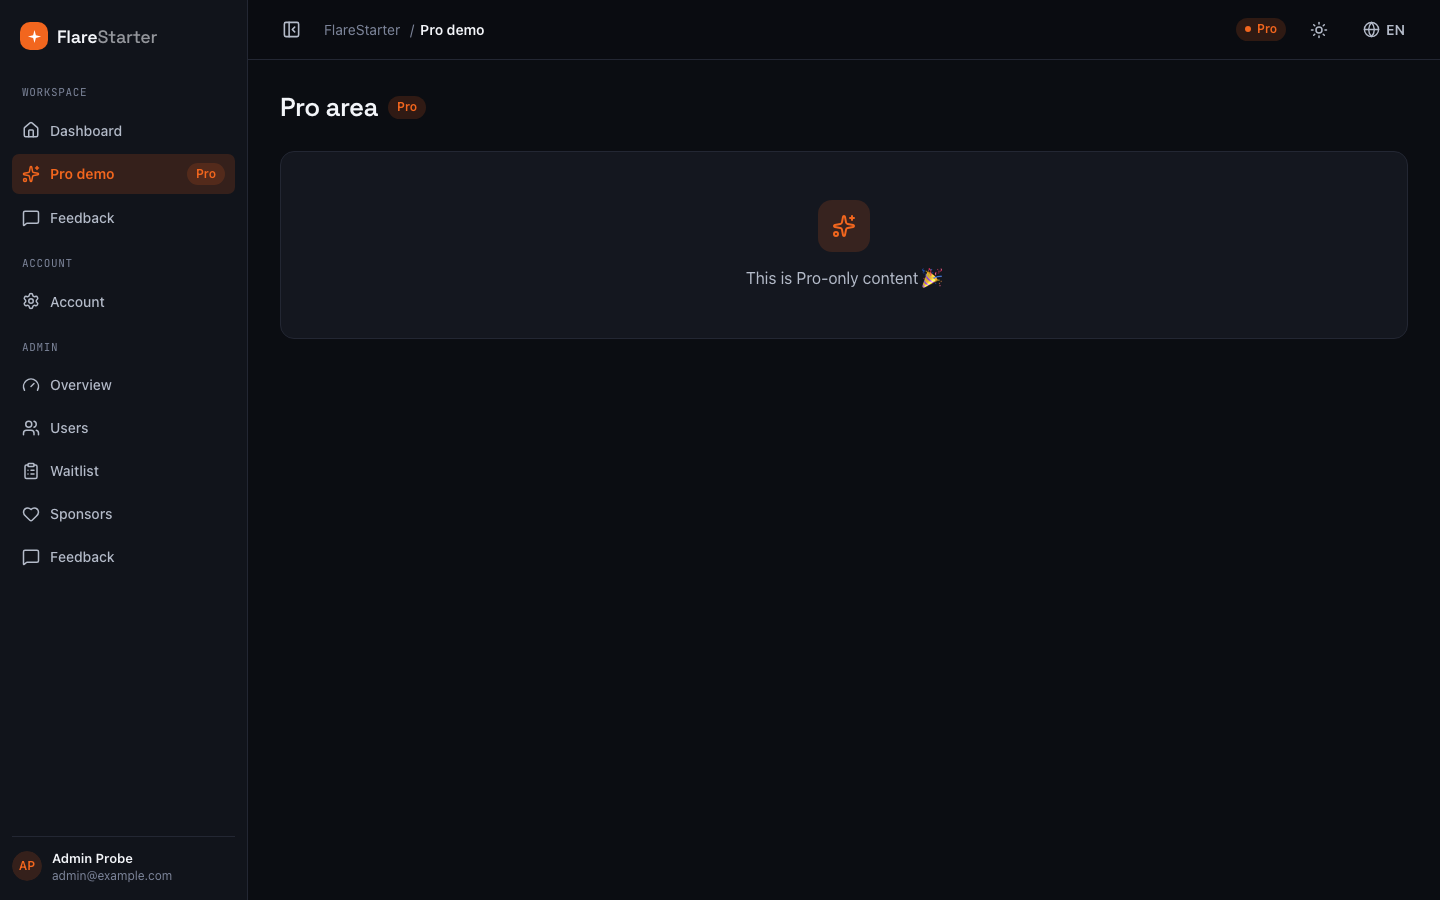Viewport: 1440px width, 900px height.
Task: Go to the Users admin page
Action: (123, 428)
